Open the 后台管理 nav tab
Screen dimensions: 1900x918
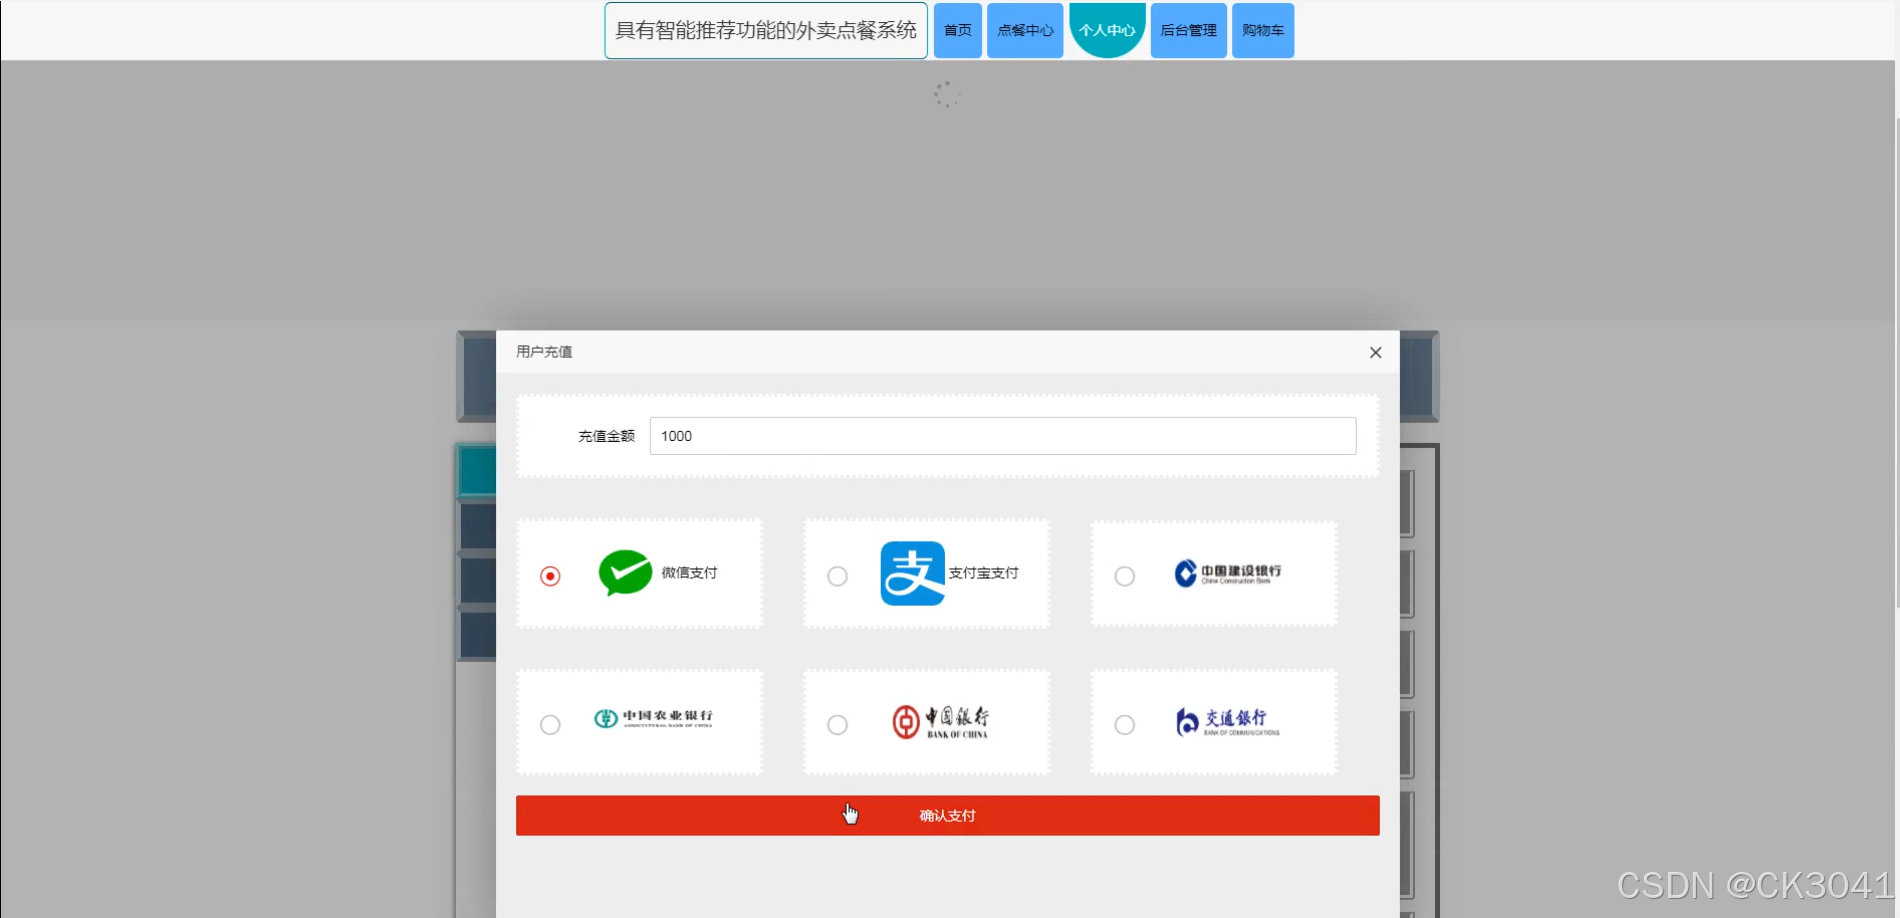1189,30
